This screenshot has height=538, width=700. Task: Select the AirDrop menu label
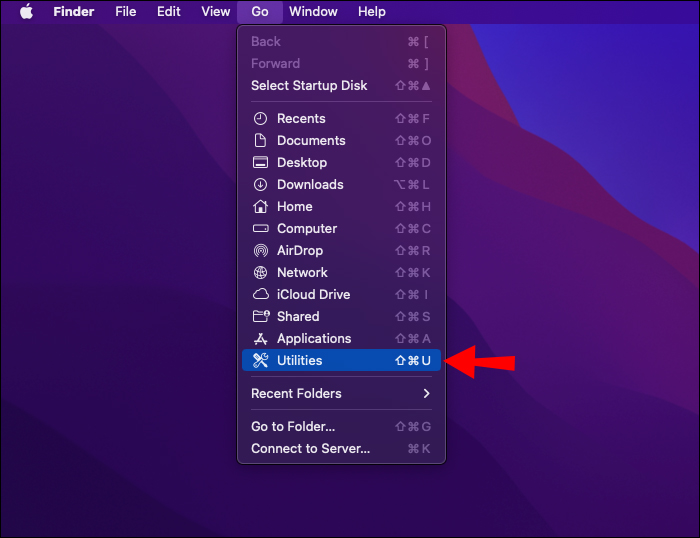300,250
